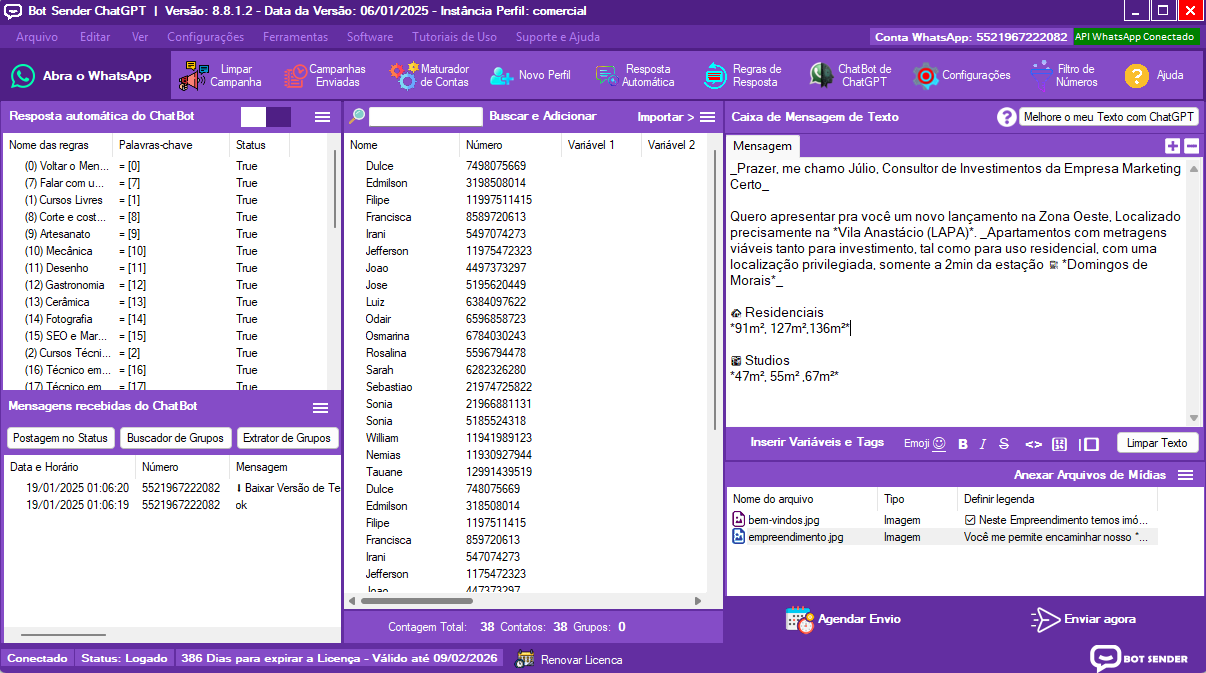The width and height of the screenshot is (1206, 673).
Task: Click the random numbers variable icon
Action: [1060, 444]
